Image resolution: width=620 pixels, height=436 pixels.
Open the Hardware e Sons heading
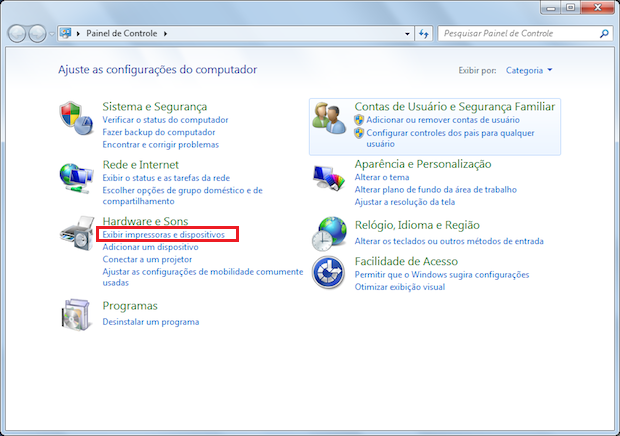[145, 221]
